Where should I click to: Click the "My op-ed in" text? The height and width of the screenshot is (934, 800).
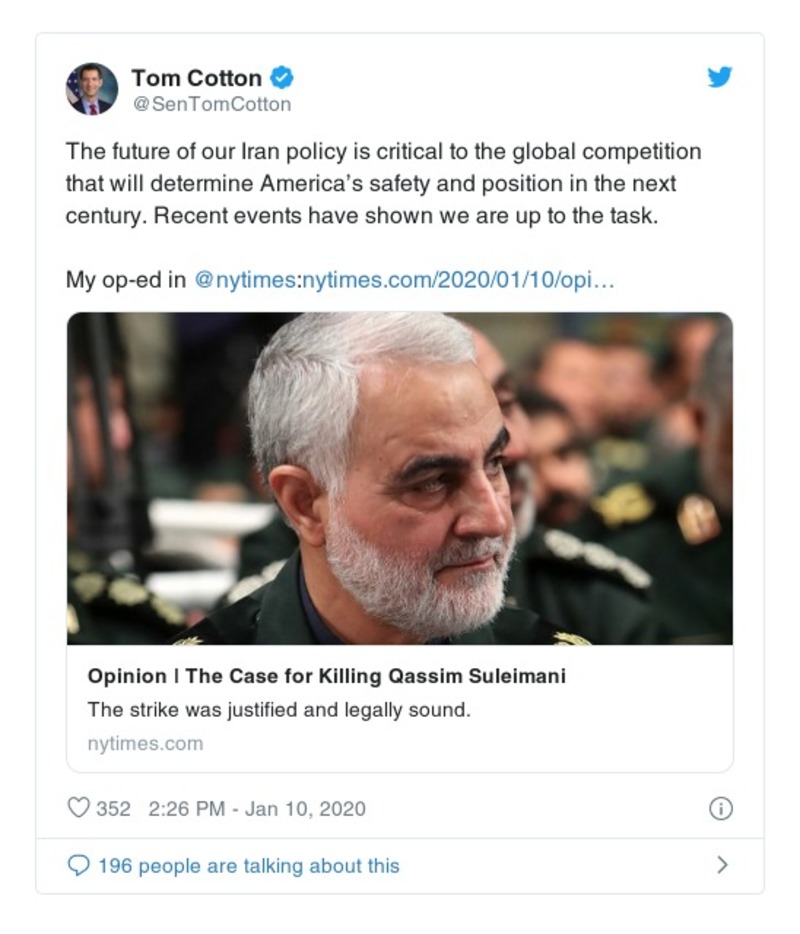pyautogui.click(x=125, y=280)
